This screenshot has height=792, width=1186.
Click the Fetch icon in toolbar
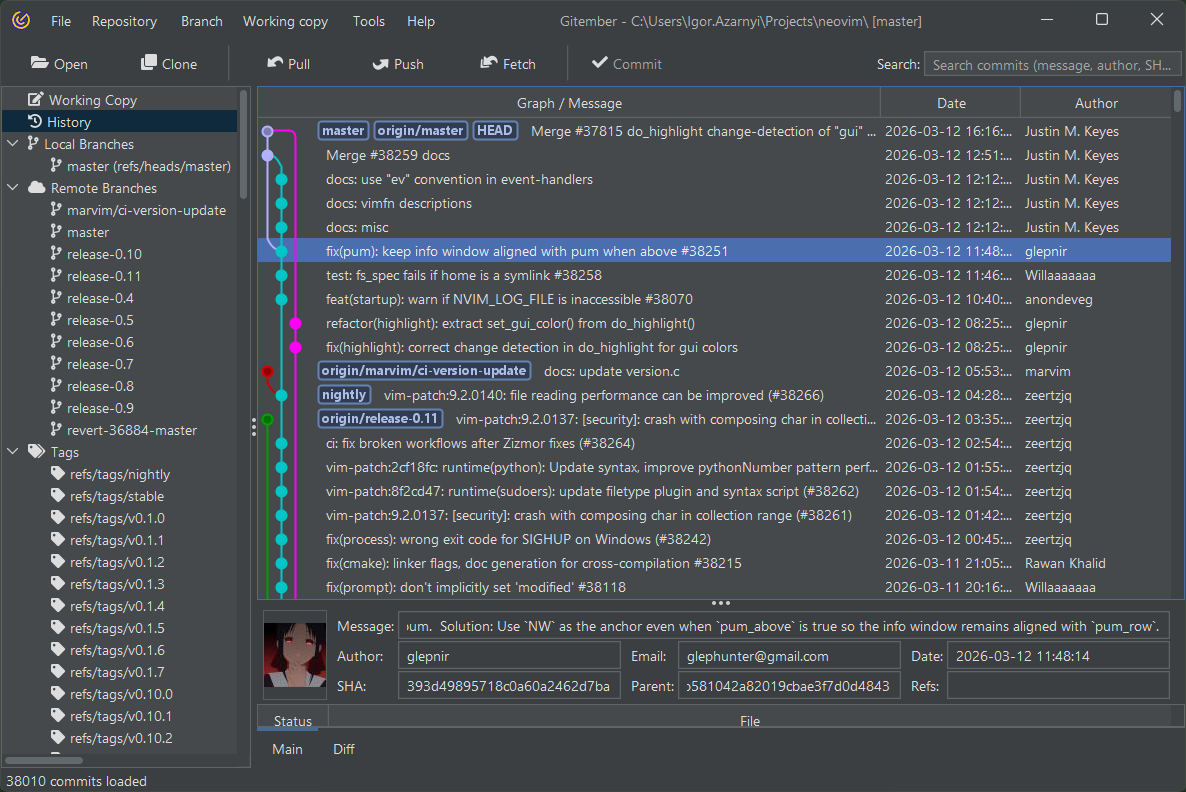click(x=489, y=63)
